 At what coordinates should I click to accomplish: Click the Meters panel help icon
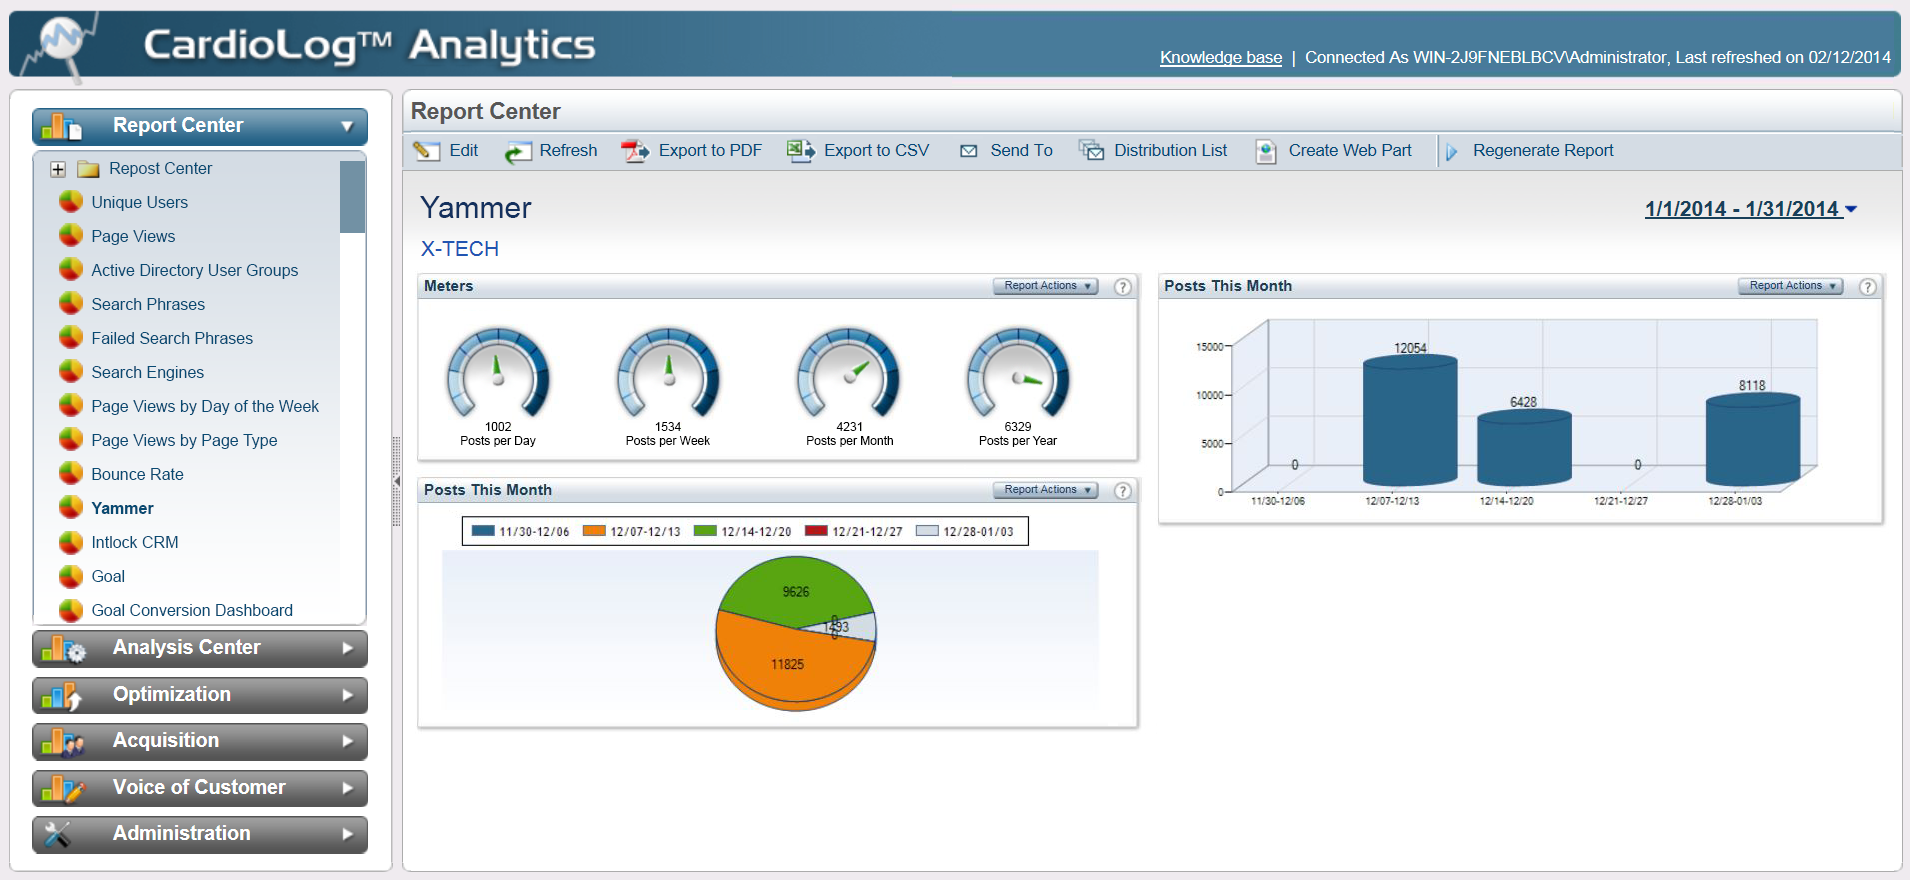pyautogui.click(x=1123, y=287)
